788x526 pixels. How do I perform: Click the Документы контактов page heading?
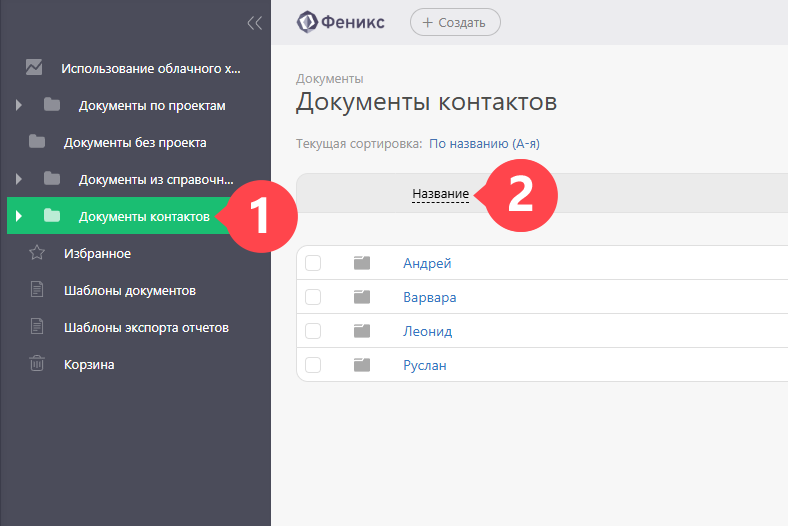(x=426, y=102)
